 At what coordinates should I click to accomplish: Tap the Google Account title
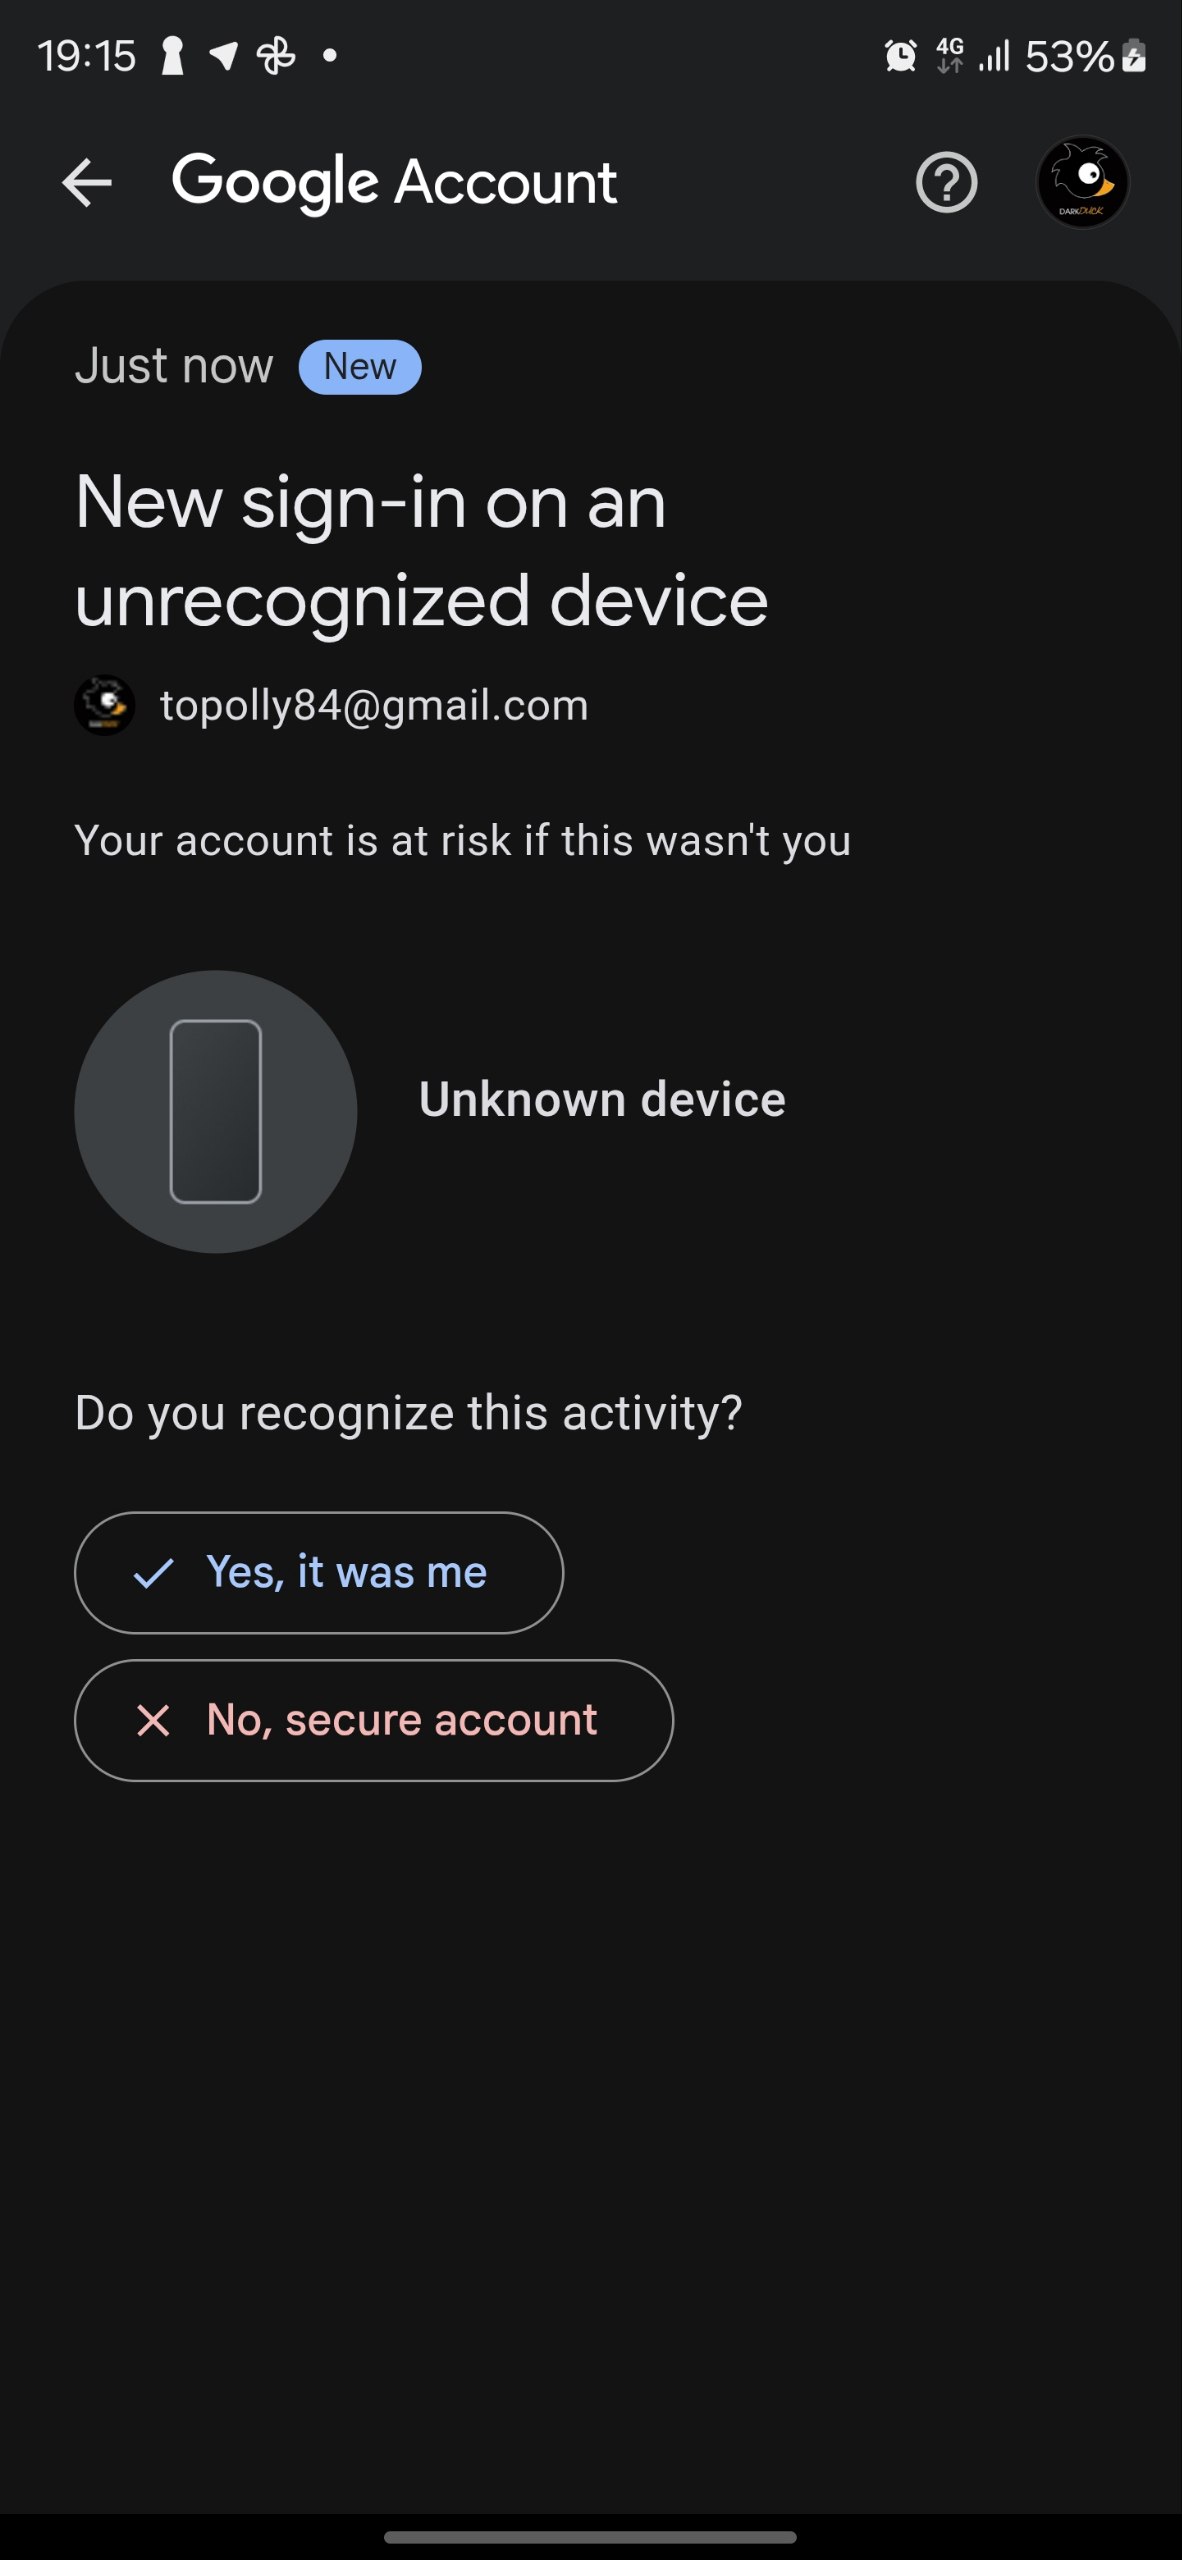(x=394, y=183)
